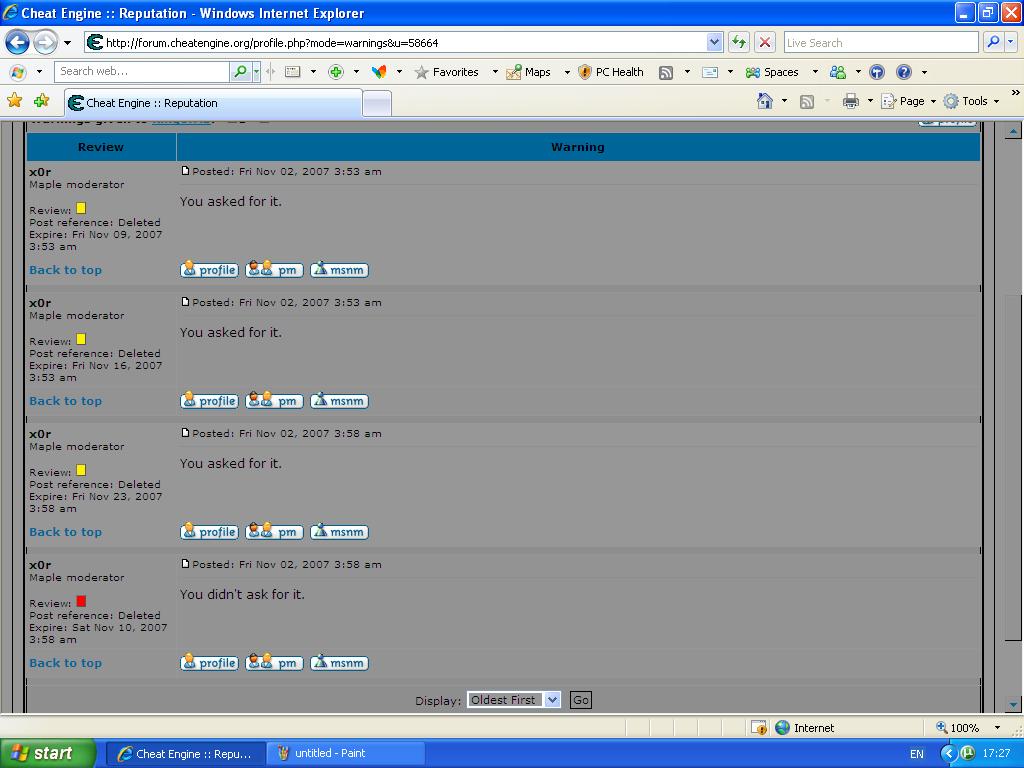Open the Home page icon
This screenshot has height=768, width=1024.
click(x=765, y=101)
